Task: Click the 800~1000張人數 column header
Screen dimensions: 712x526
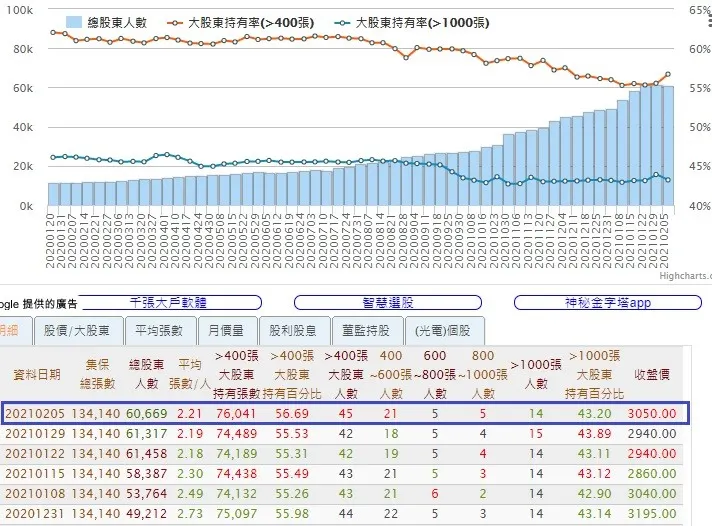Action: click(x=483, y=375)
